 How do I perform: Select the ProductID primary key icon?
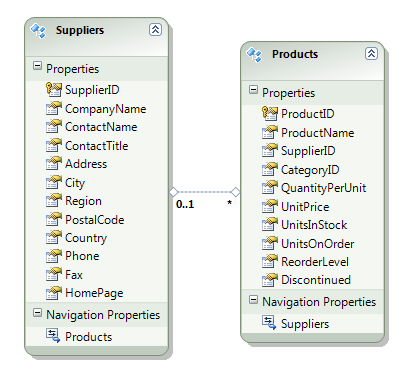click(x=270, y=113)
